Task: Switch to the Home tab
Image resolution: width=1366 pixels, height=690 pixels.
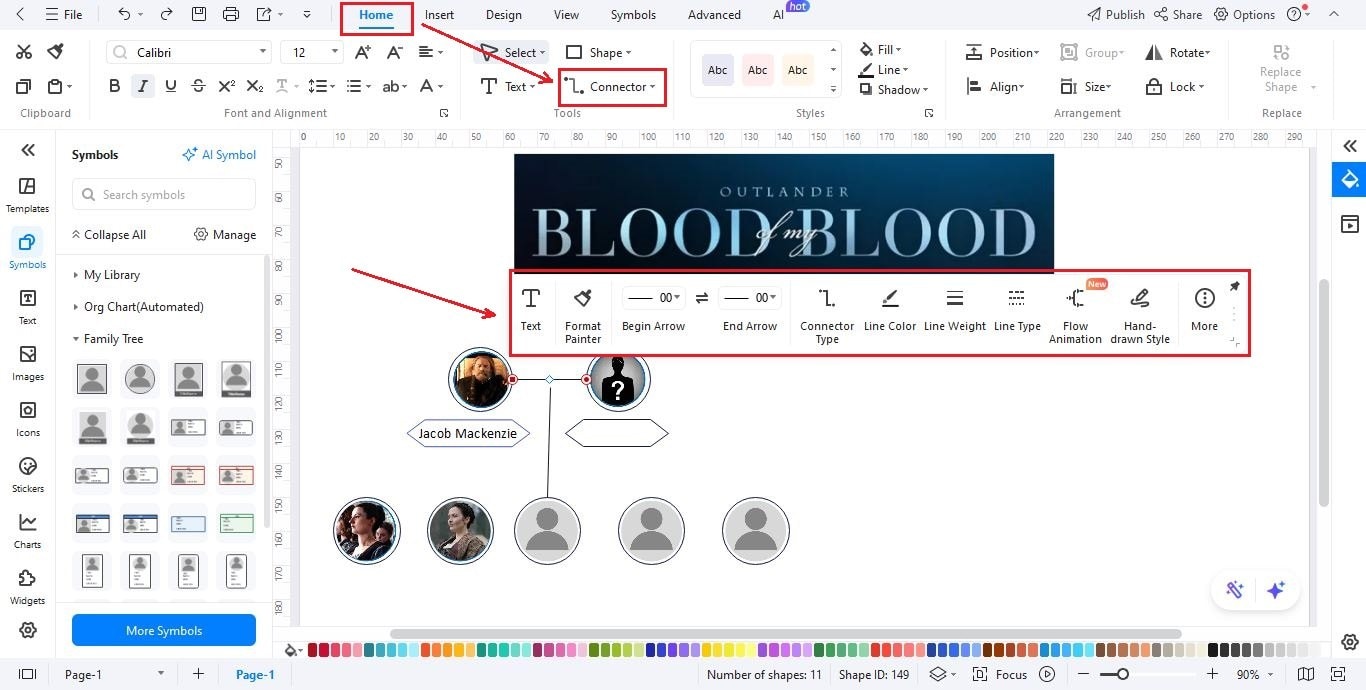Action: [376, 15]
